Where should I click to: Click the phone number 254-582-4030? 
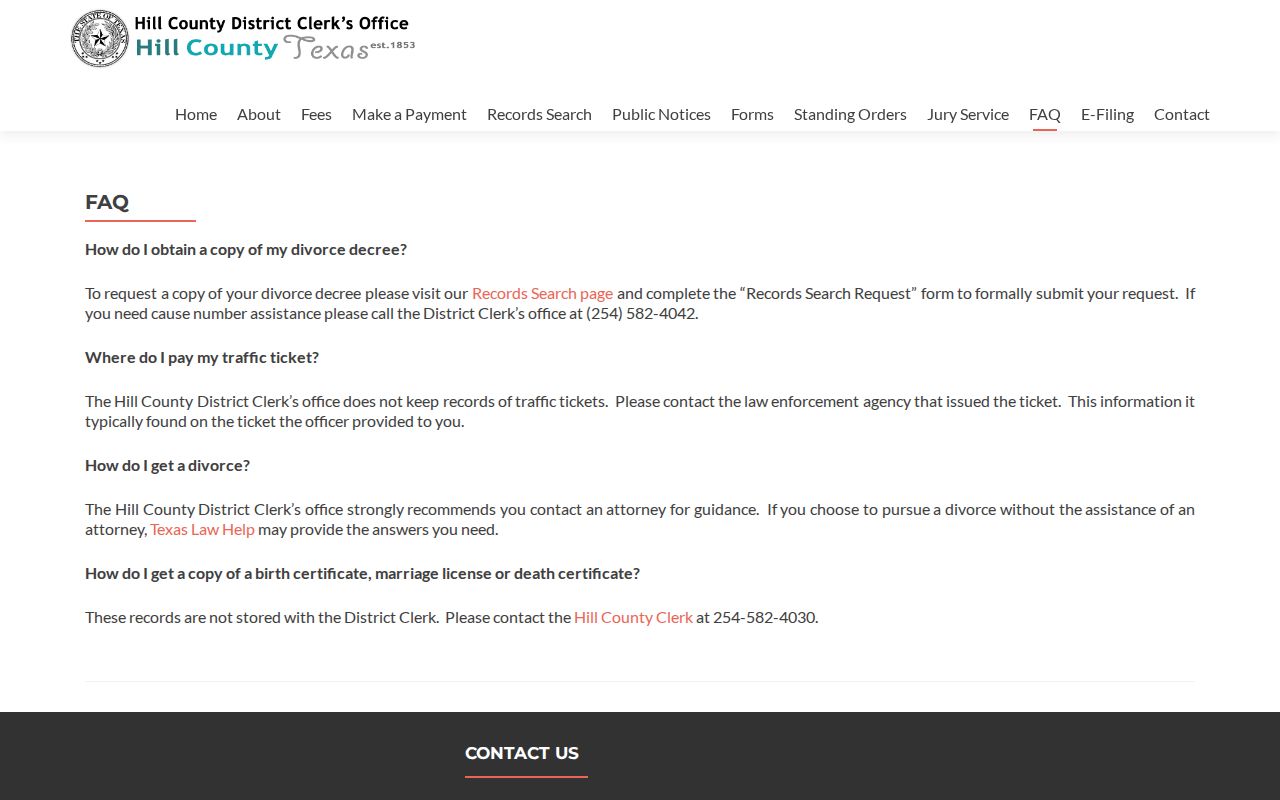(x=765, y=617)
